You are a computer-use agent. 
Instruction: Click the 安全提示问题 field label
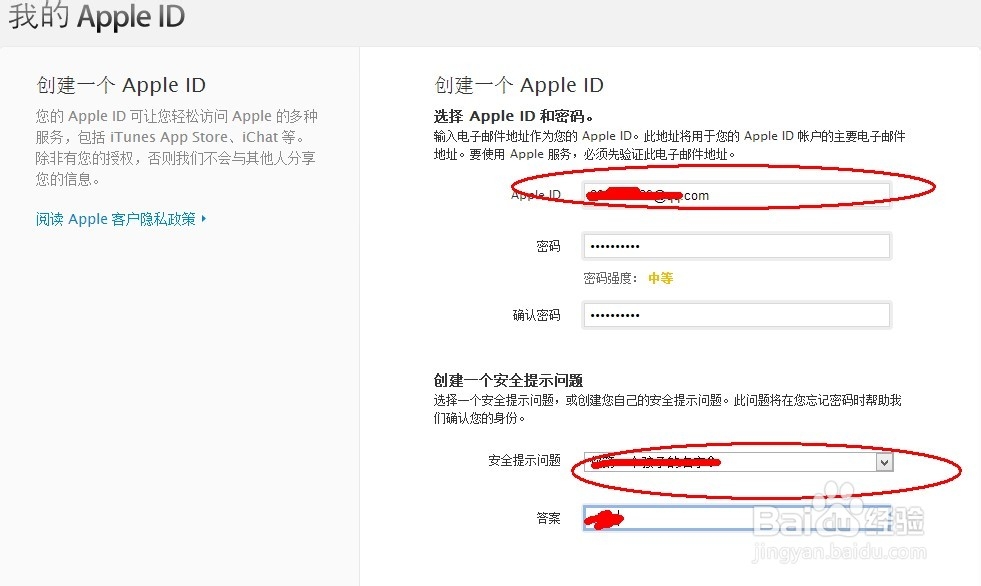click(524, 460)
